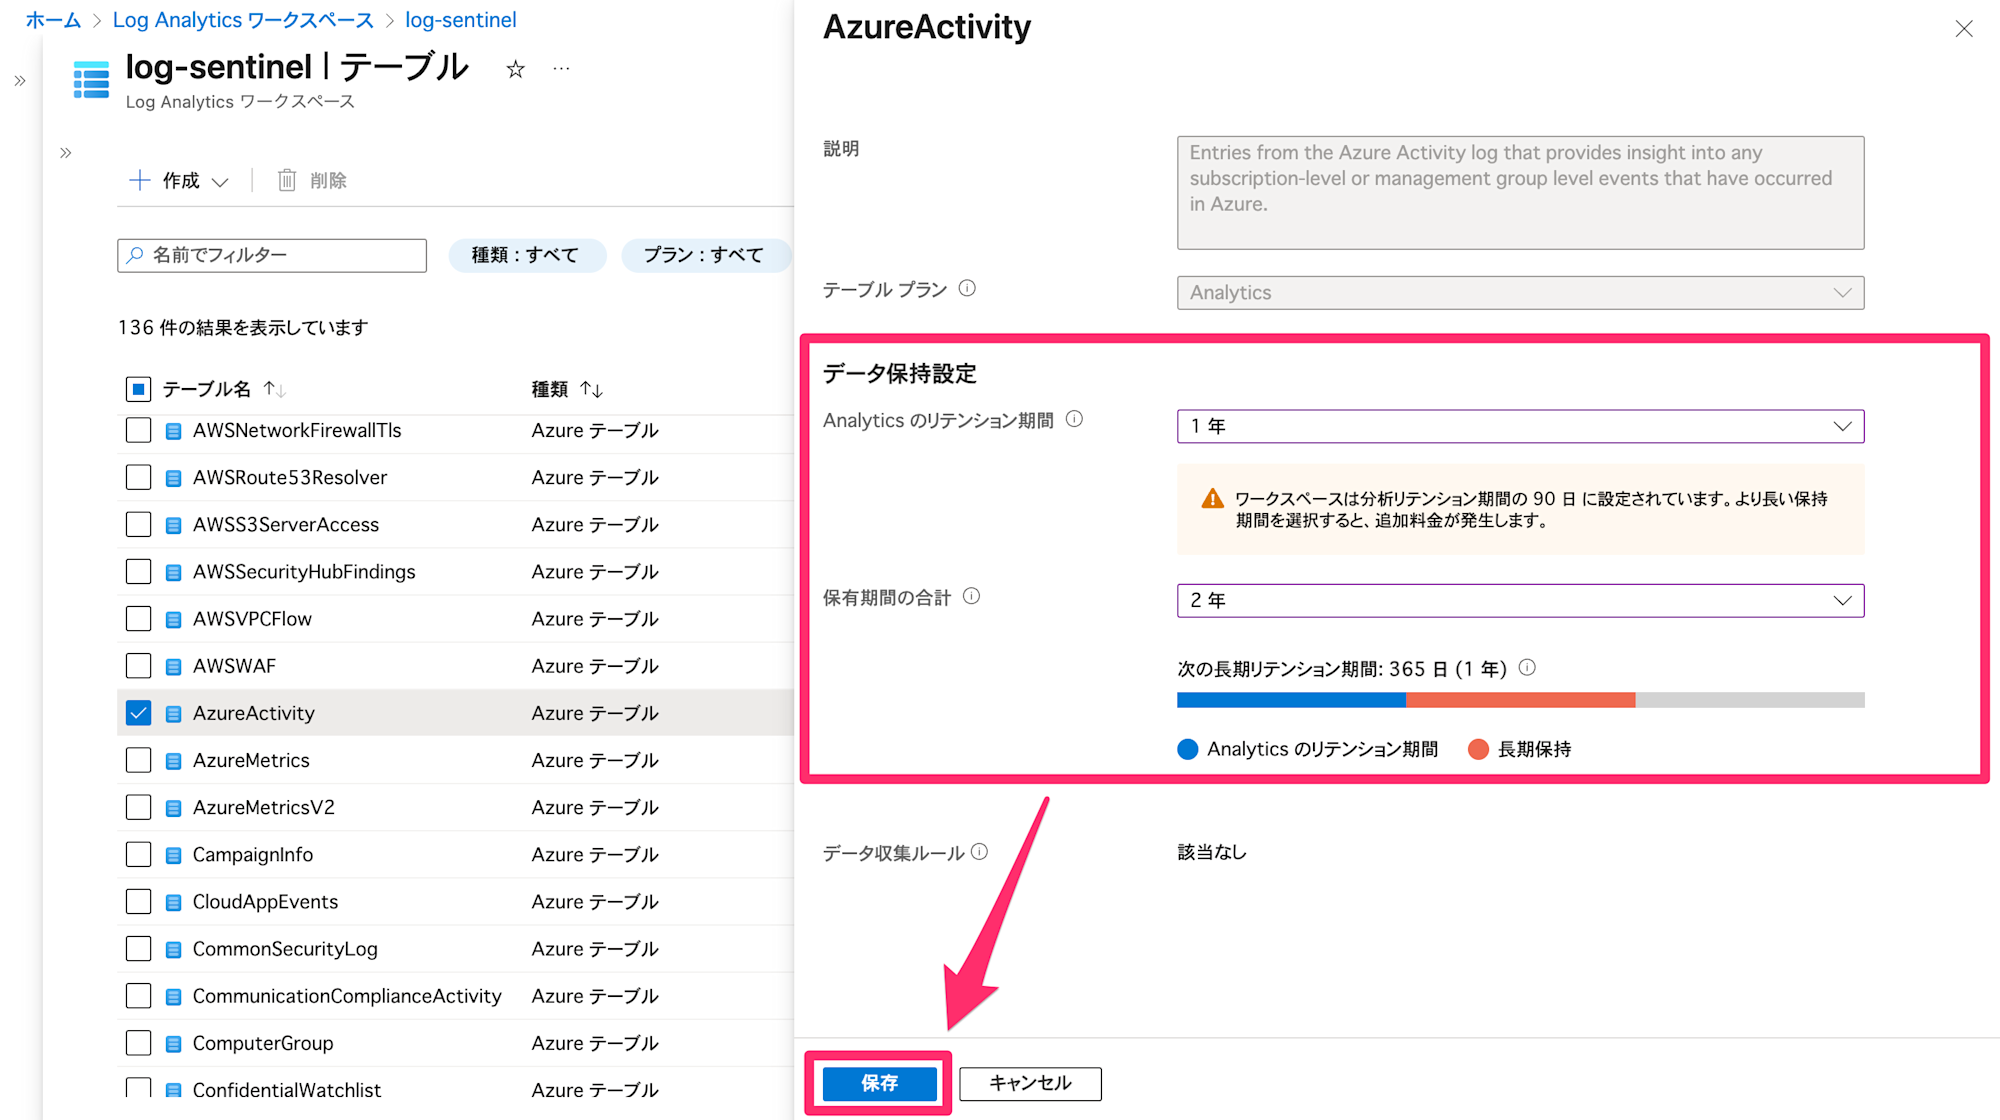Click the AzureMetrics table icon
The height and width of the screenshot is (1120, 2000).
click(173, 761)
